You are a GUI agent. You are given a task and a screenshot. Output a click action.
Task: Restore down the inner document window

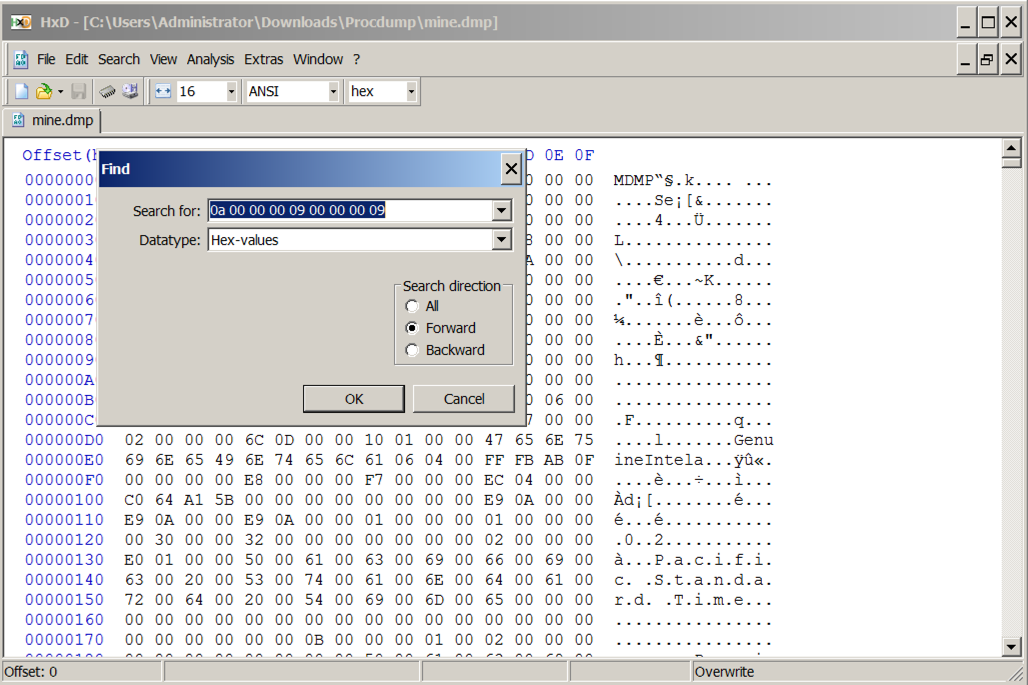tap(987, 60)
